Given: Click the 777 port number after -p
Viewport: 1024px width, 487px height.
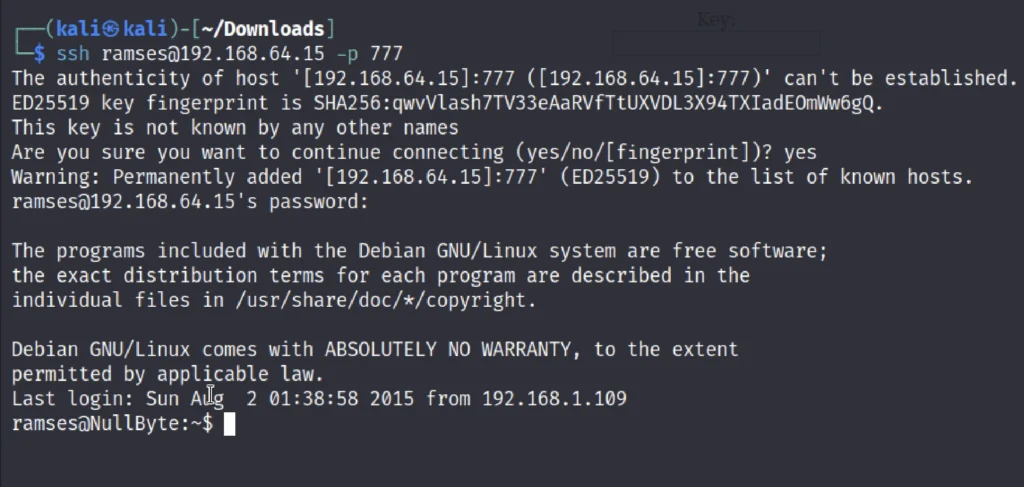Looking at the screenshot, I should click(x=387, y=54).
